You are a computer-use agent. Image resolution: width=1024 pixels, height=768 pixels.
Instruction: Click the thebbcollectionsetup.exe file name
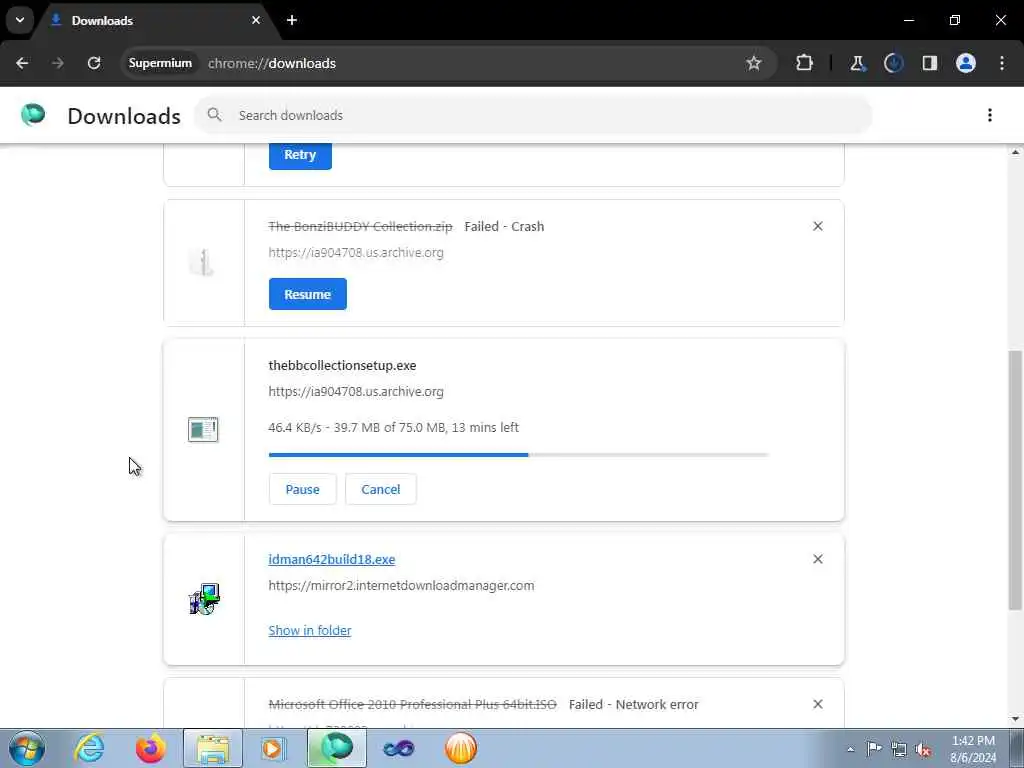(342, 366)
